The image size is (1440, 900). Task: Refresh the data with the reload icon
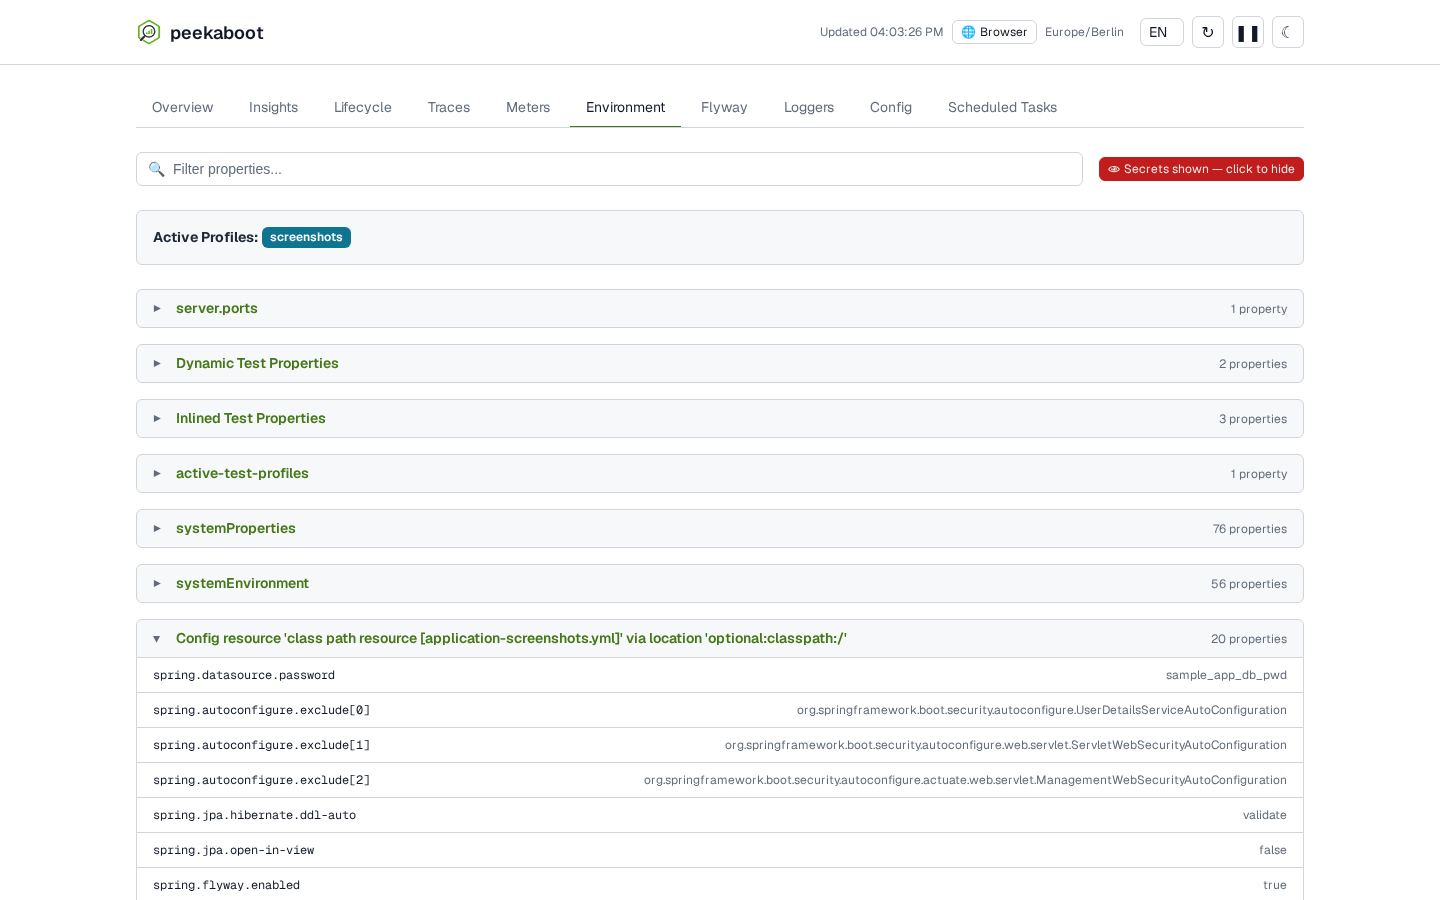1208,32
